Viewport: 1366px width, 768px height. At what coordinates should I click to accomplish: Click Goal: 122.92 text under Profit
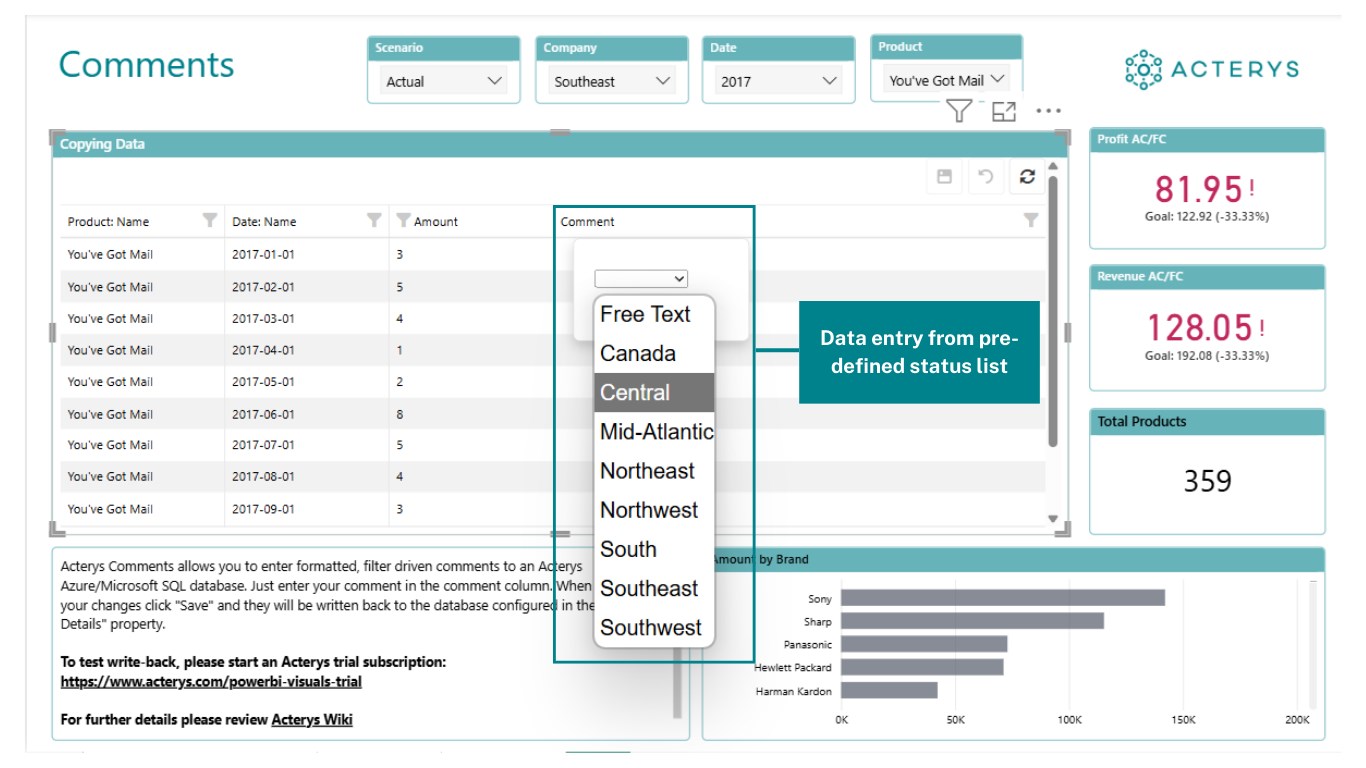point(1207,216)
